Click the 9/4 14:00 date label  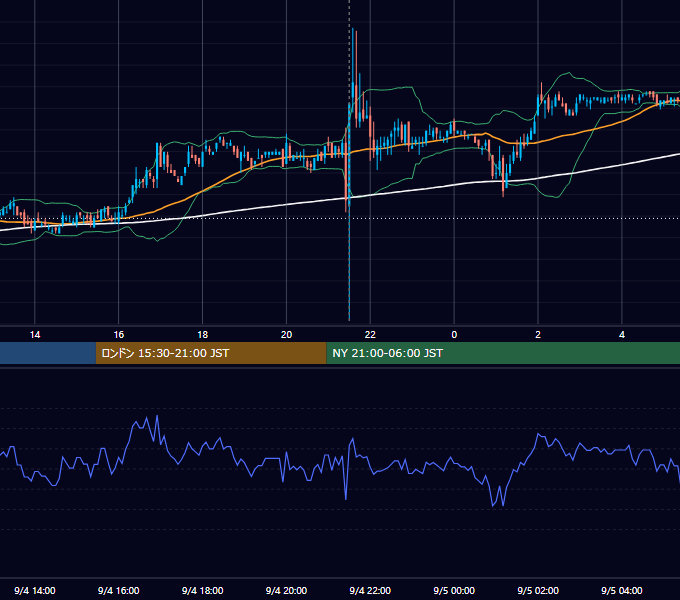[x=35, y=590]
